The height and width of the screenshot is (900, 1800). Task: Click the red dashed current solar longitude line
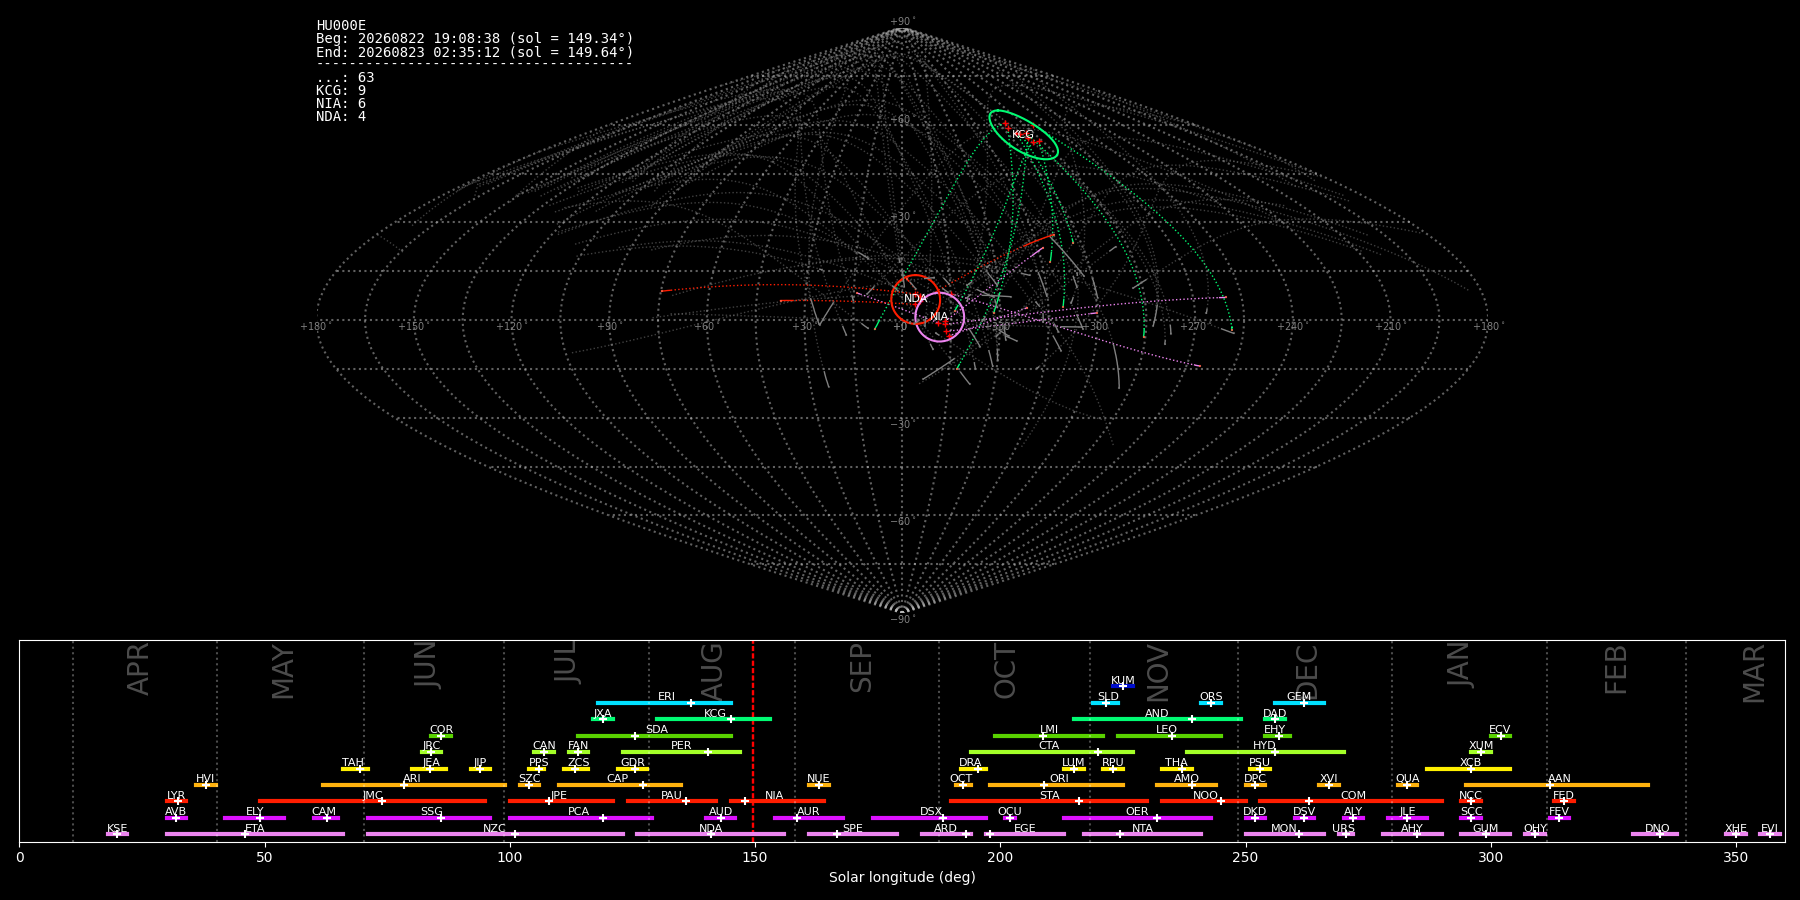[753, 741]
